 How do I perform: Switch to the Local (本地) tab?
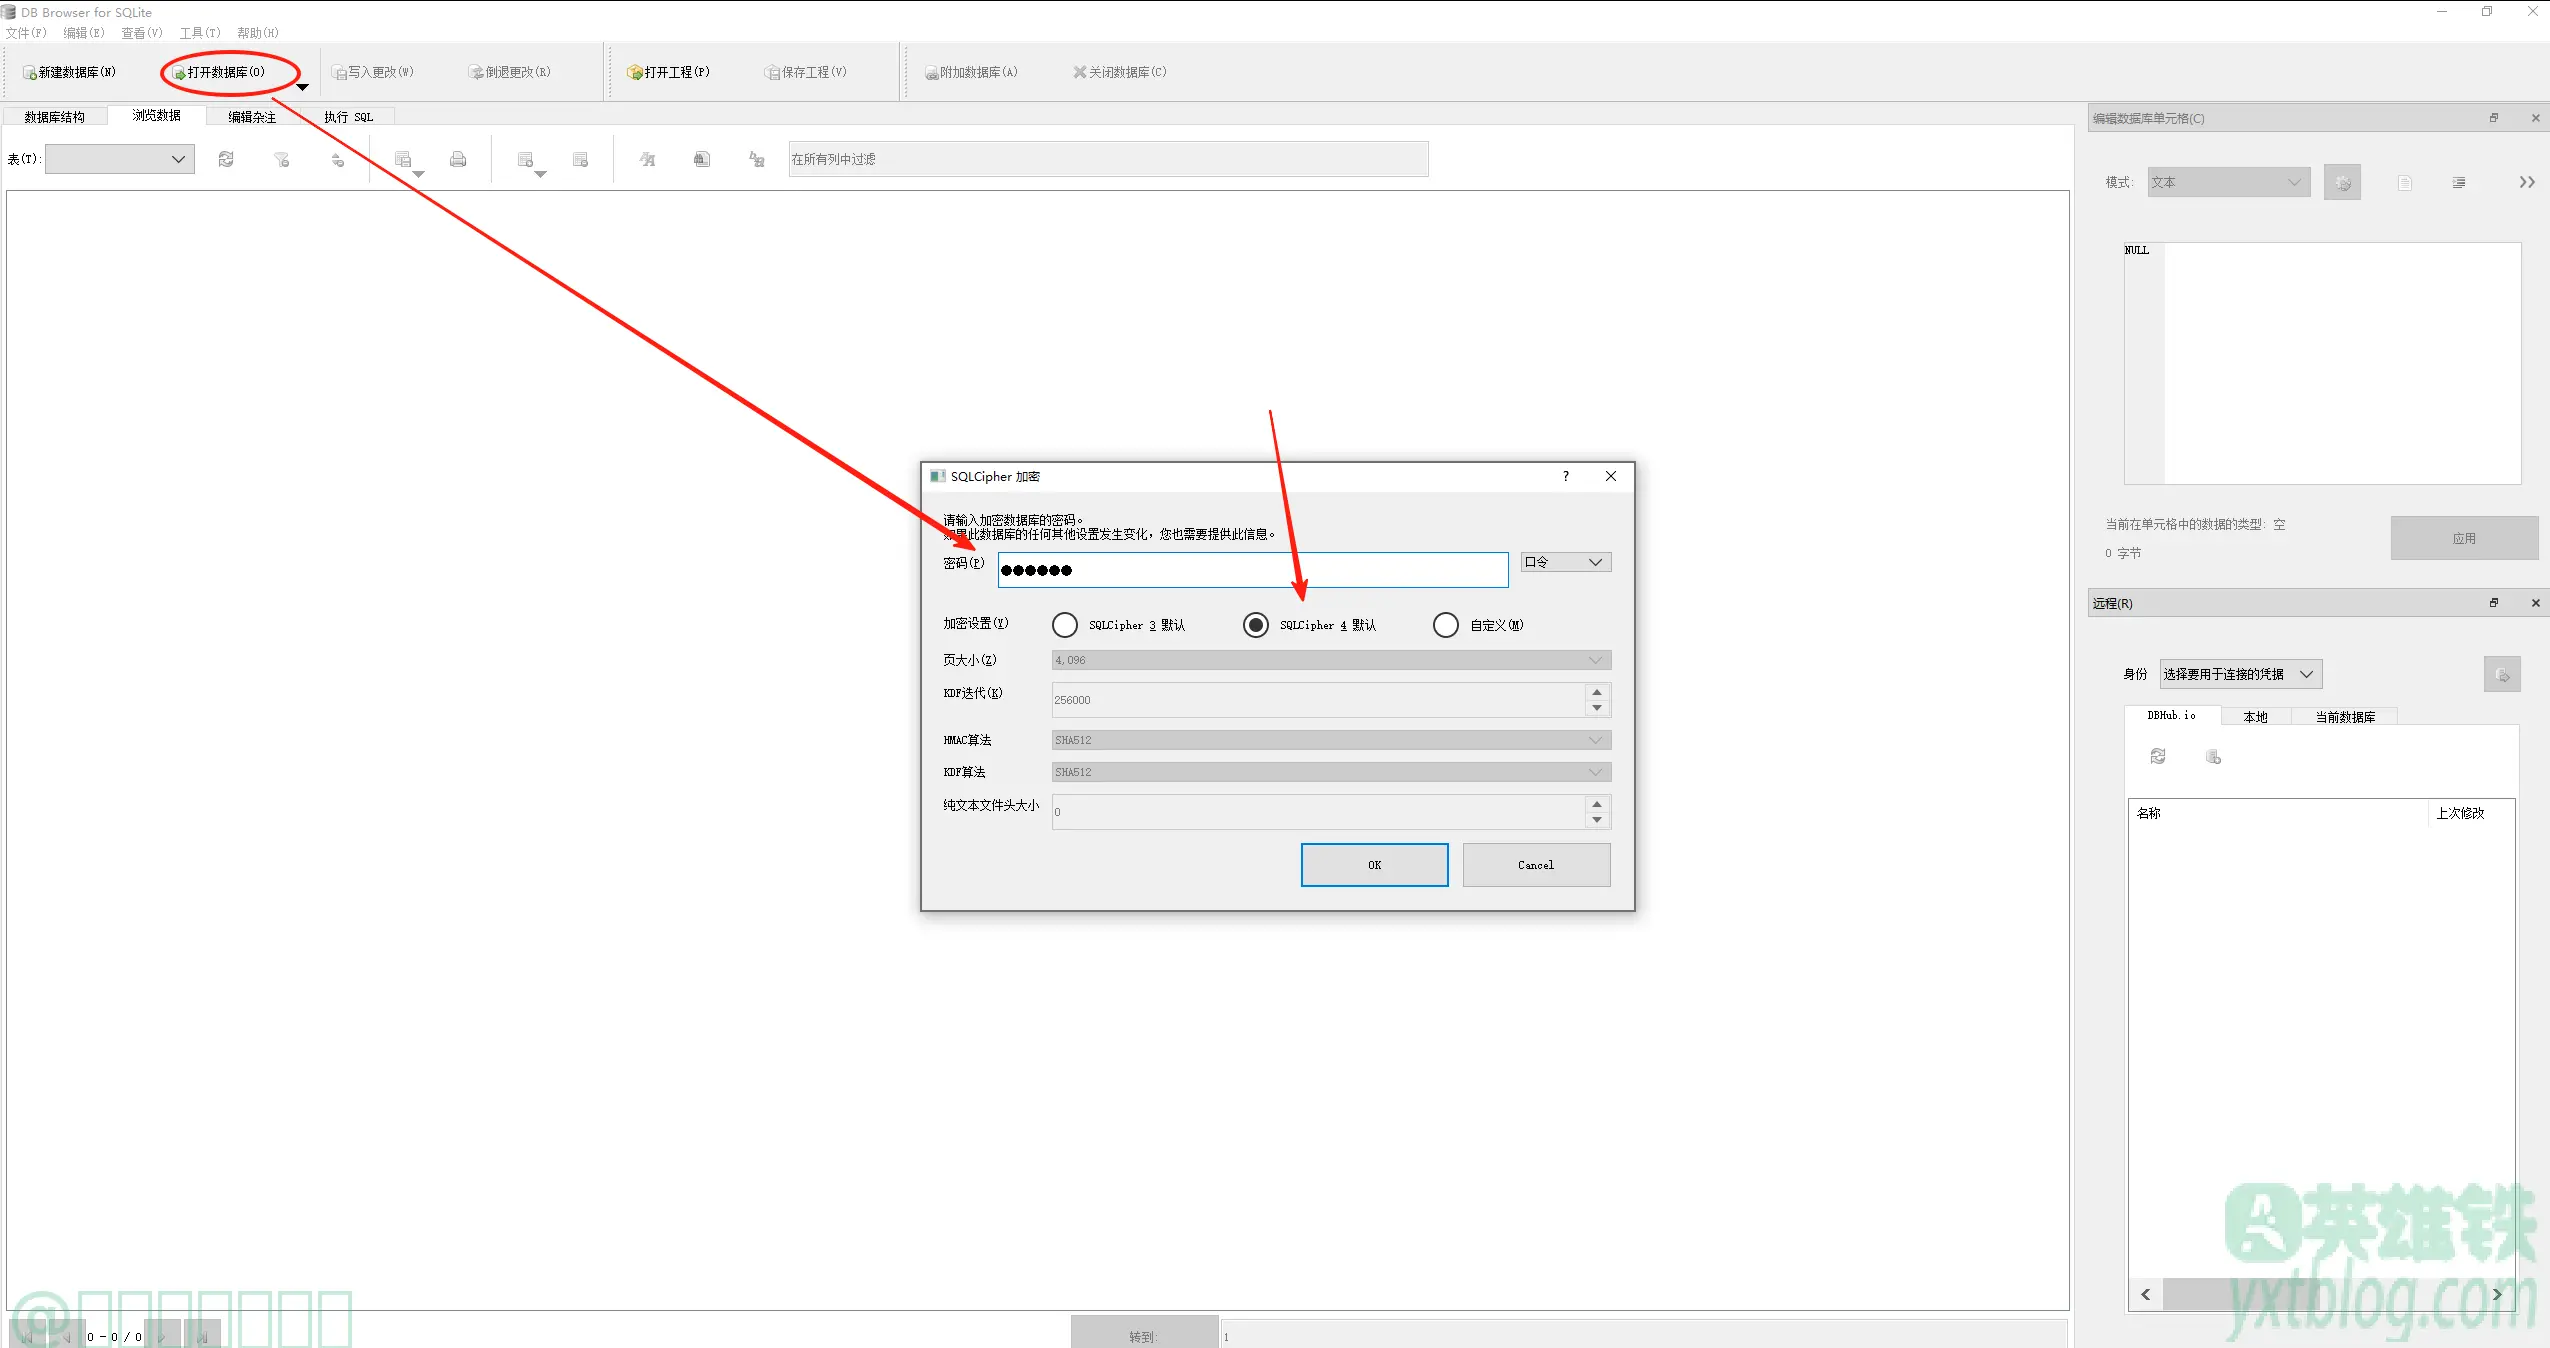[2255, 717]
